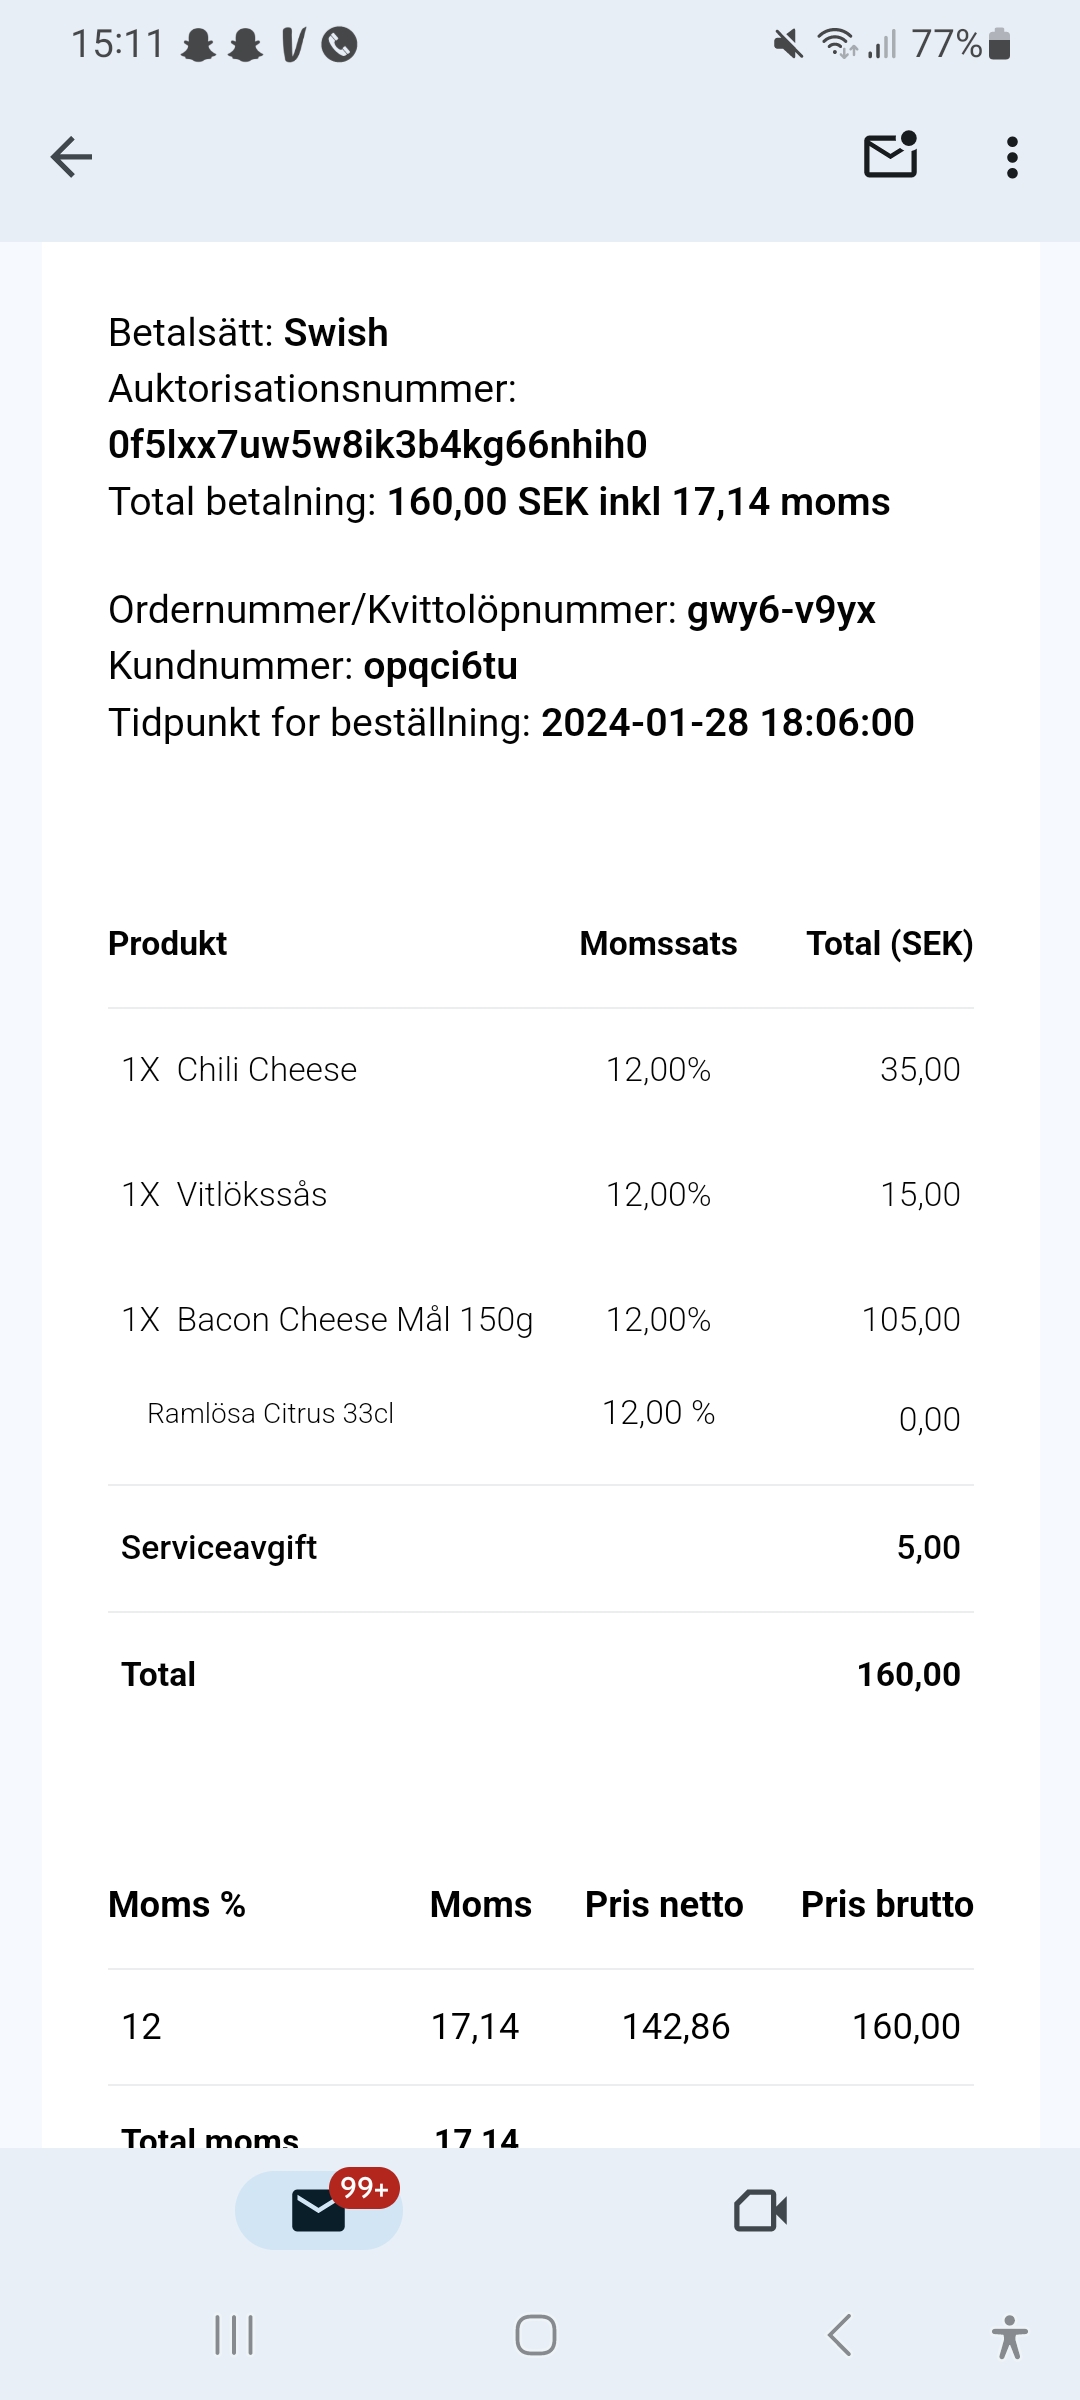Tap the order timestamp 2024-01-28 18:06:00
1080x2400 pixels.
point(727,722)
